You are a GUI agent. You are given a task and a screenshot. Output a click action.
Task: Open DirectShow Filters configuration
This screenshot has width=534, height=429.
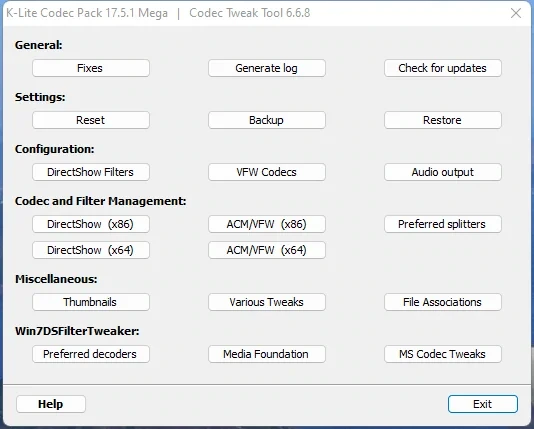click(91, 172)
